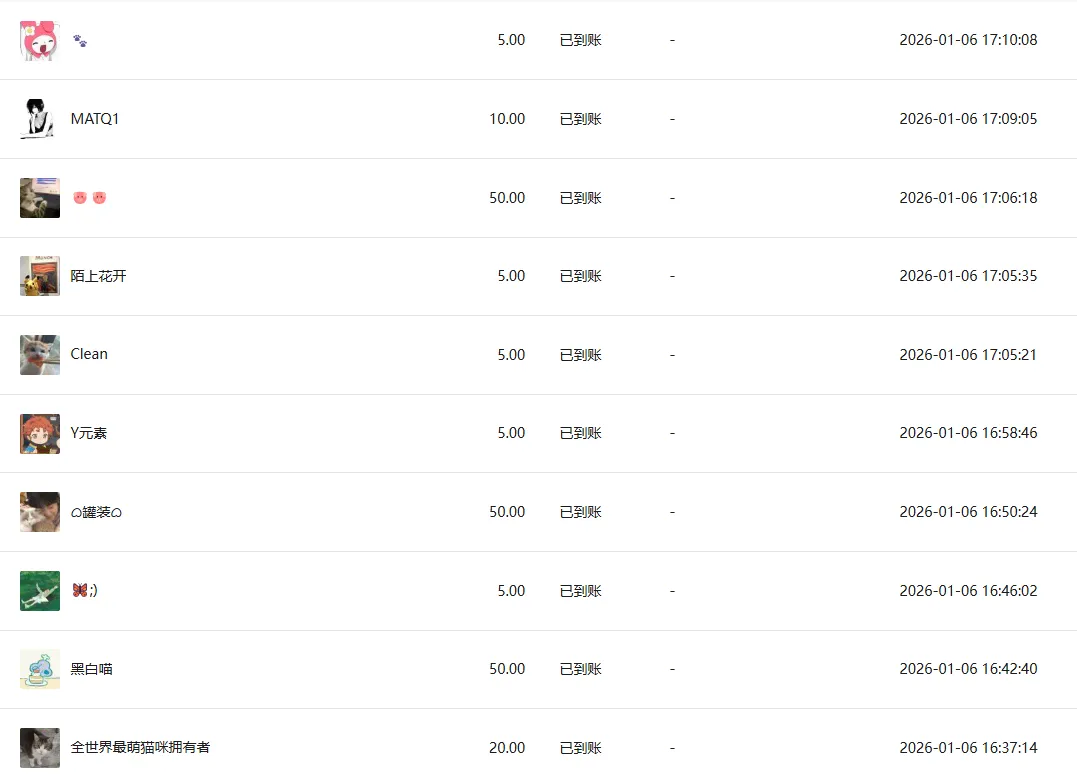Click the avatar beside the pig emojis
This screenshot has height=783, width=1077.
40,198
